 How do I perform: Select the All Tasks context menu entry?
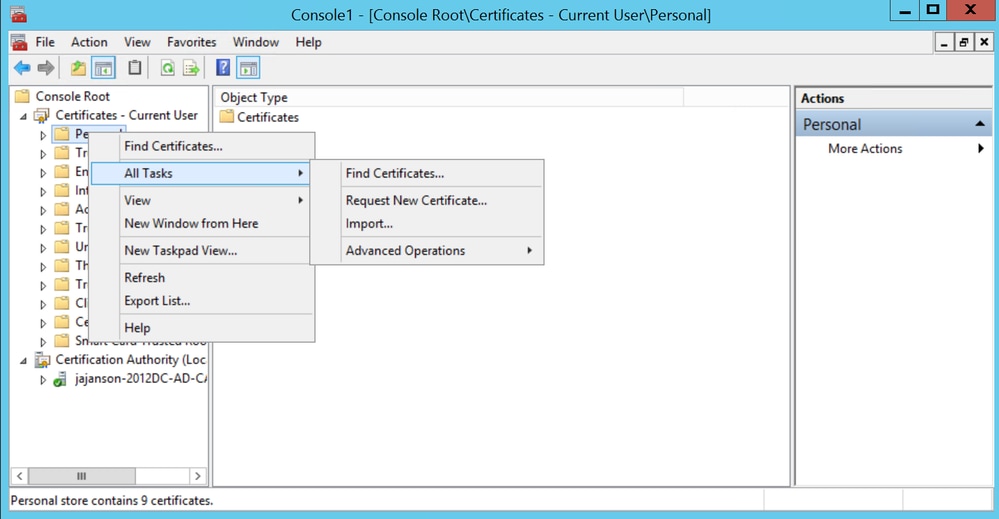tap(202, 173)
